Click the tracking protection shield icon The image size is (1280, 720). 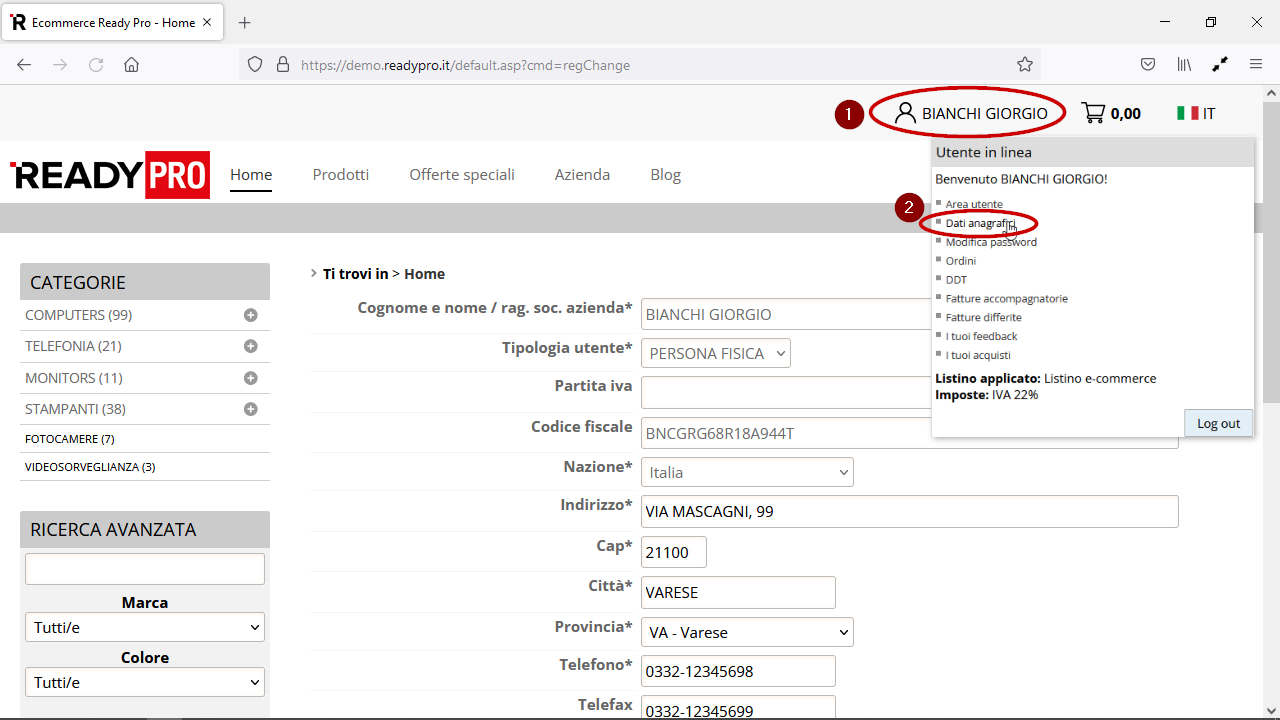(255, 63)
